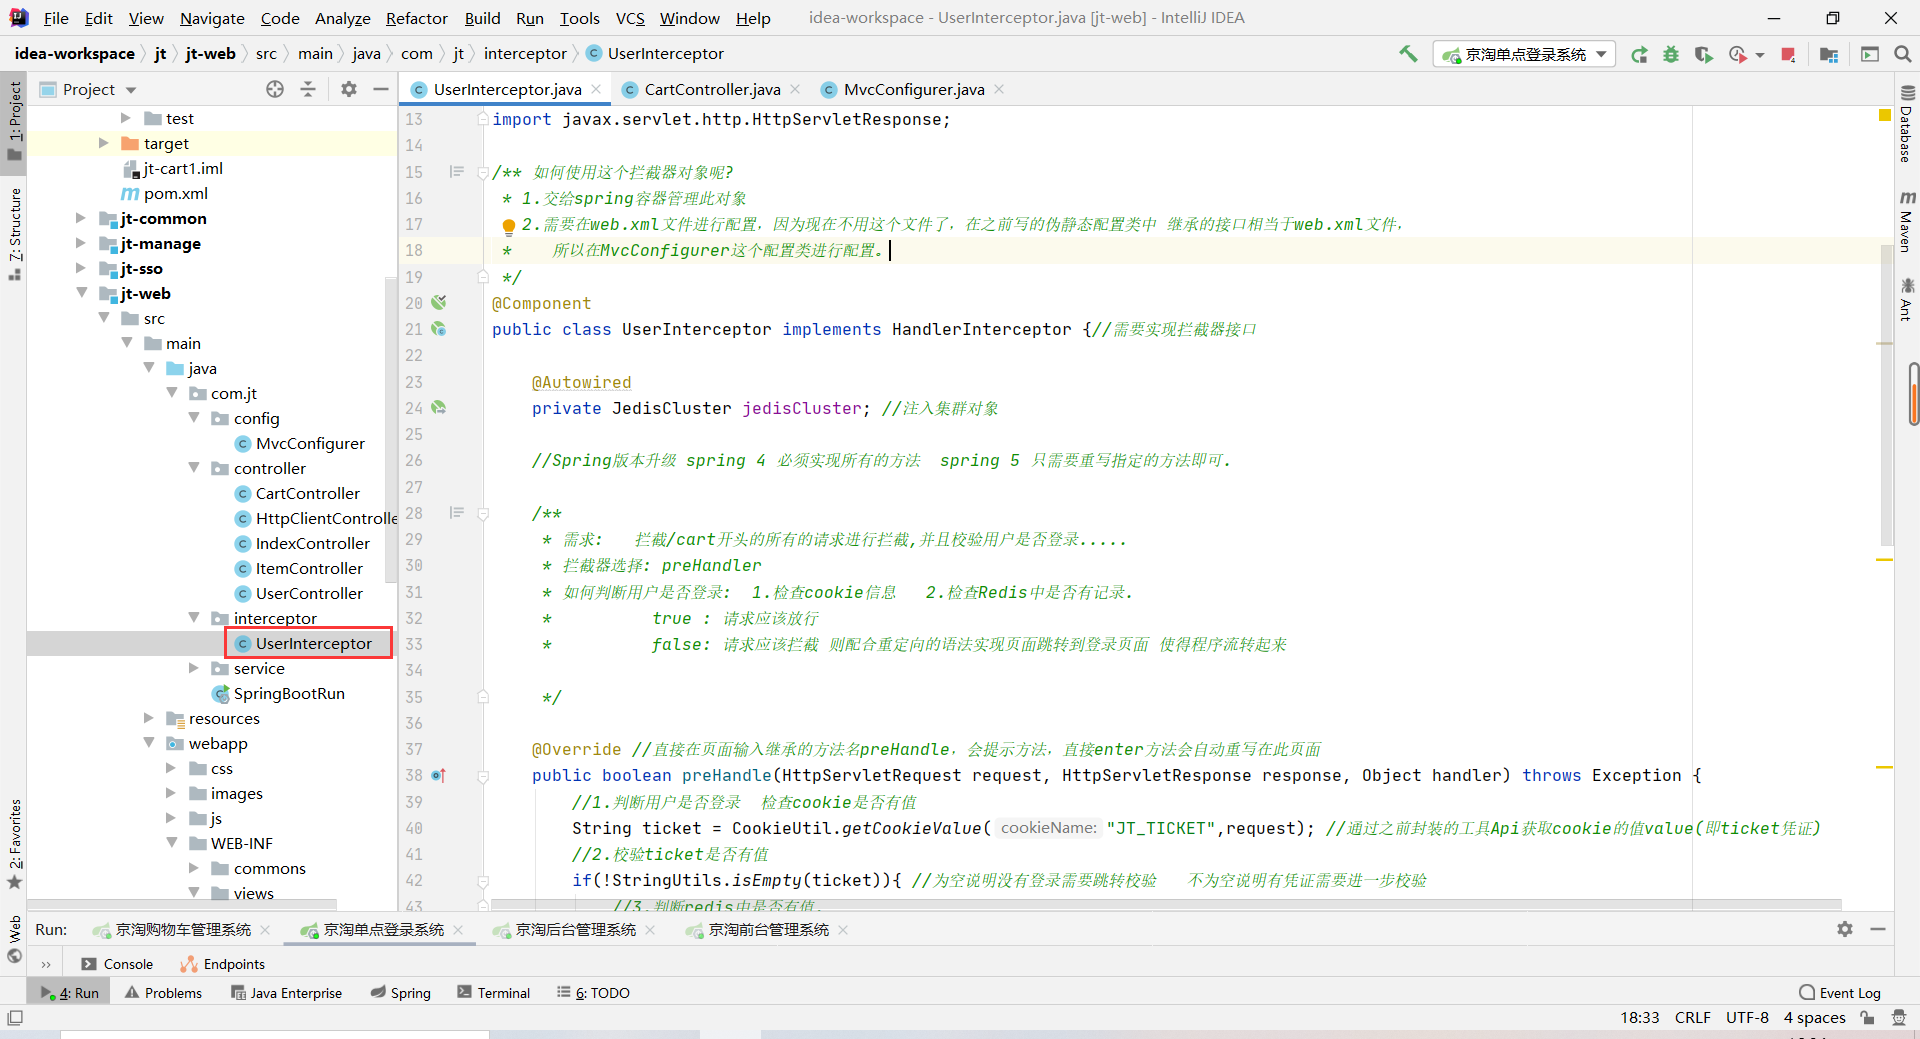Collapse all in Project panel
1920x1039 pixels.
pyautogui.click(x=308, y=89)
